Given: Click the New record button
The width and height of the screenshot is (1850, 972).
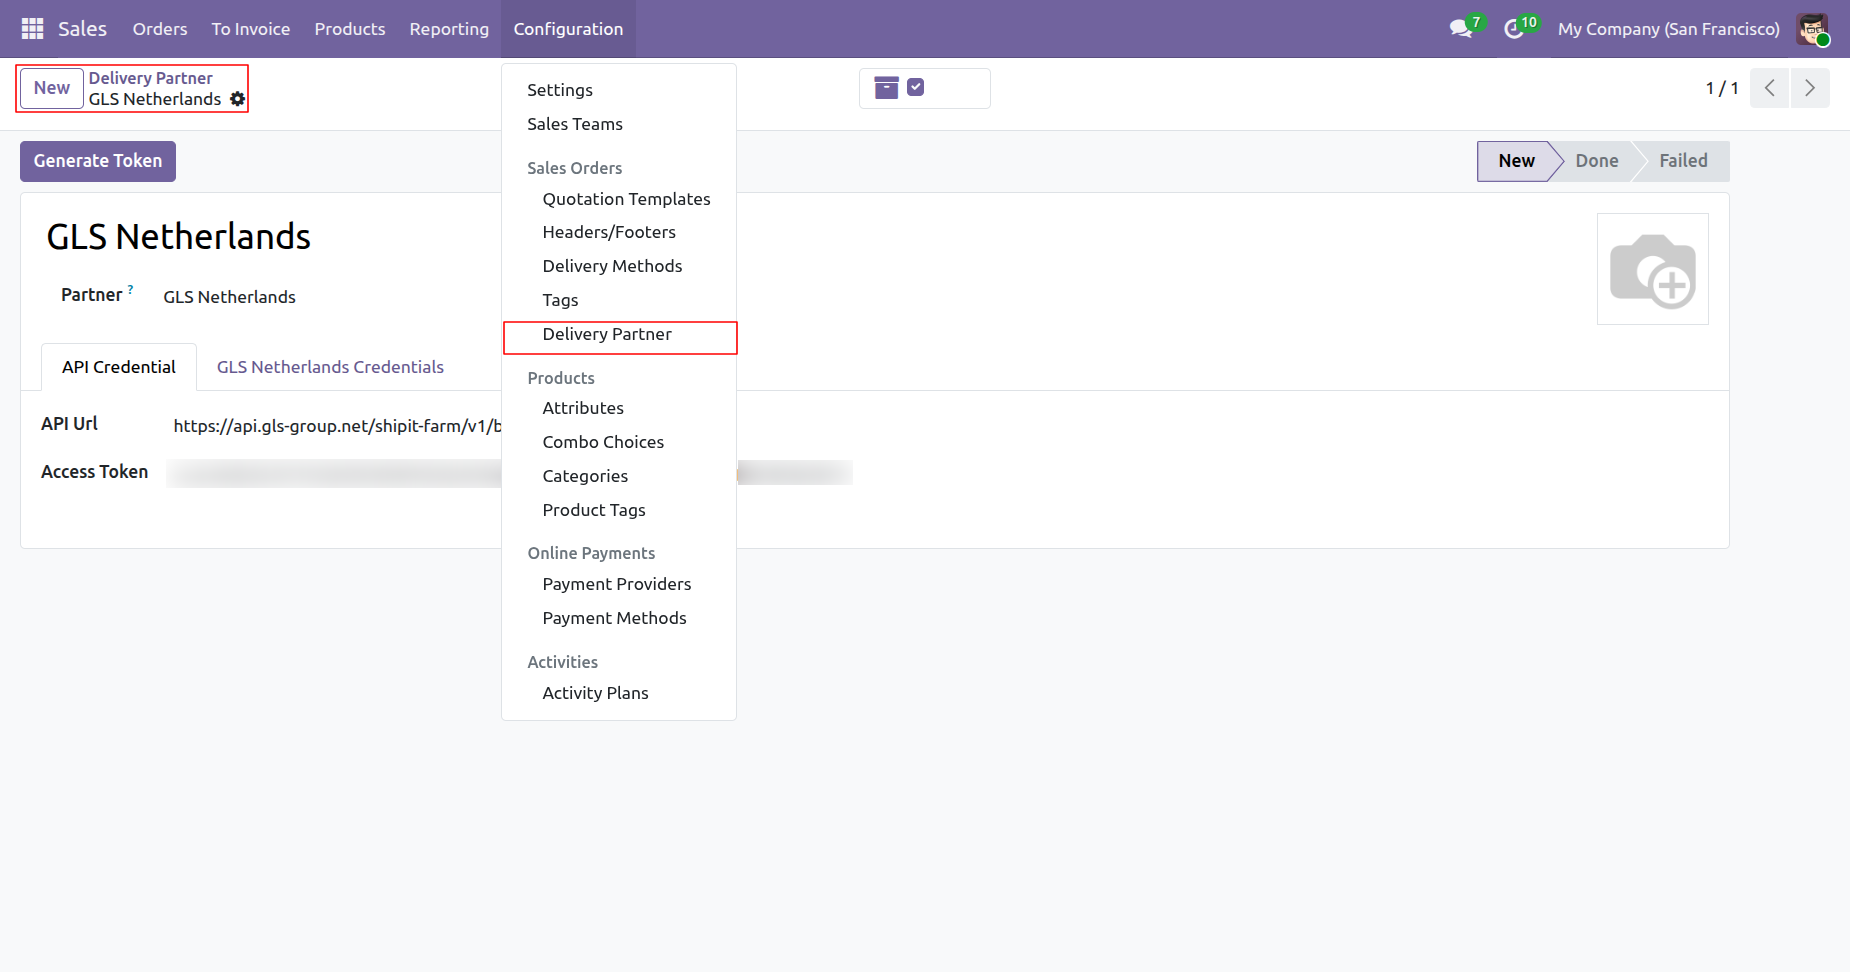Looking at the screenshot, I should click(x=52, y=88).
